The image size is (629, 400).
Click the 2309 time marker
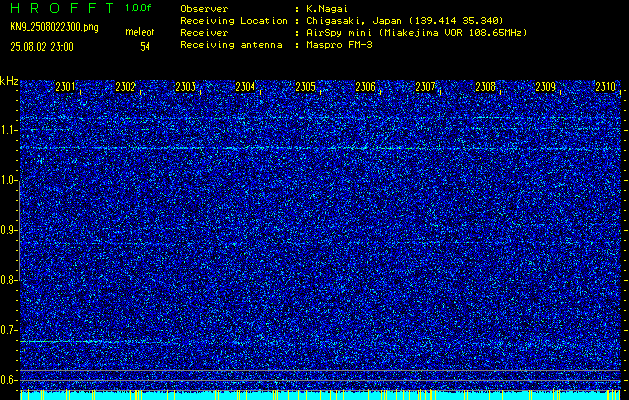click(545, 86)
